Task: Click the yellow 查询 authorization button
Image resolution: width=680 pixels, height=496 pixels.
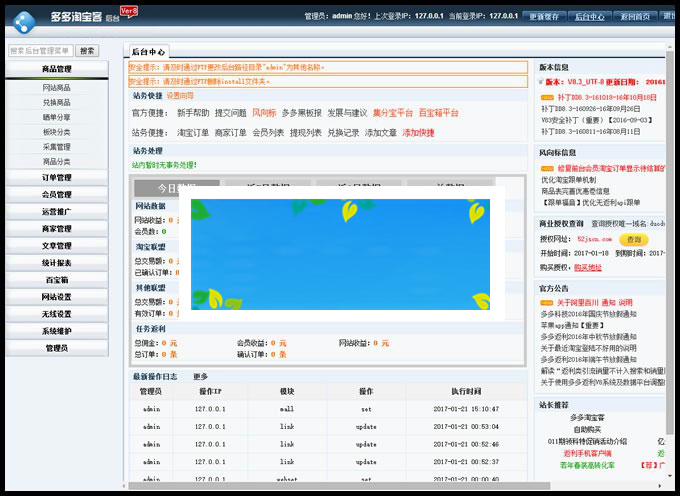Action: [632, 239]
